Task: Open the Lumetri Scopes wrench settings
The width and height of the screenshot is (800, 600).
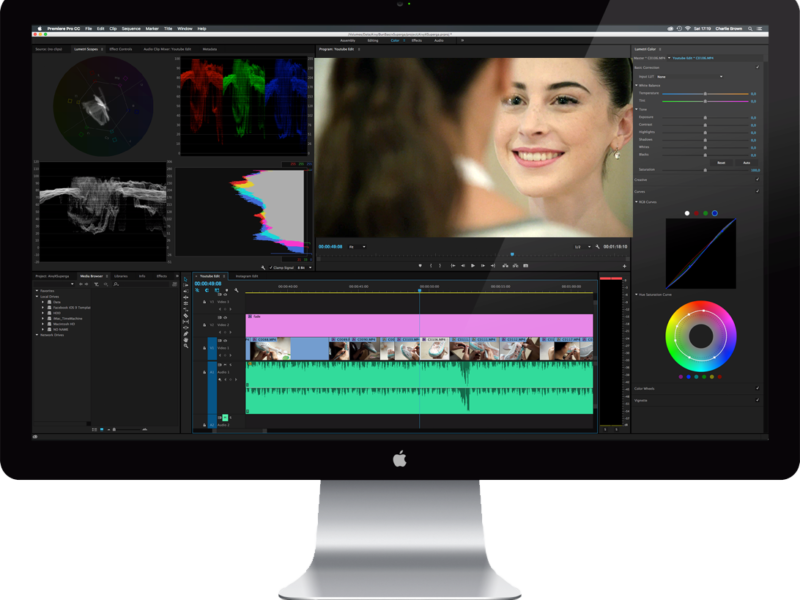Action: (262, 267)
